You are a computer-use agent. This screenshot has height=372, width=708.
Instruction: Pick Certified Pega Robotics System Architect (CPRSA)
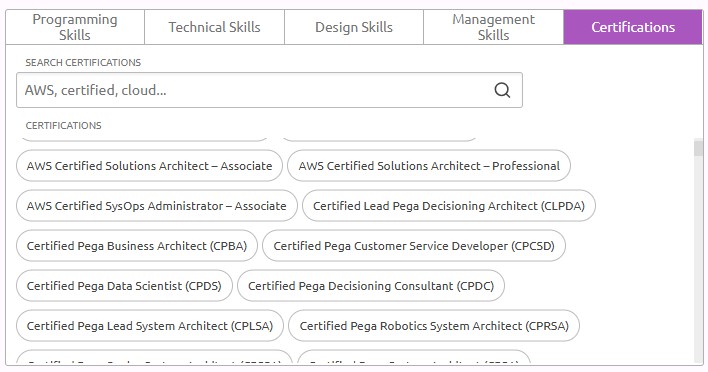click(x=434, y=326)
